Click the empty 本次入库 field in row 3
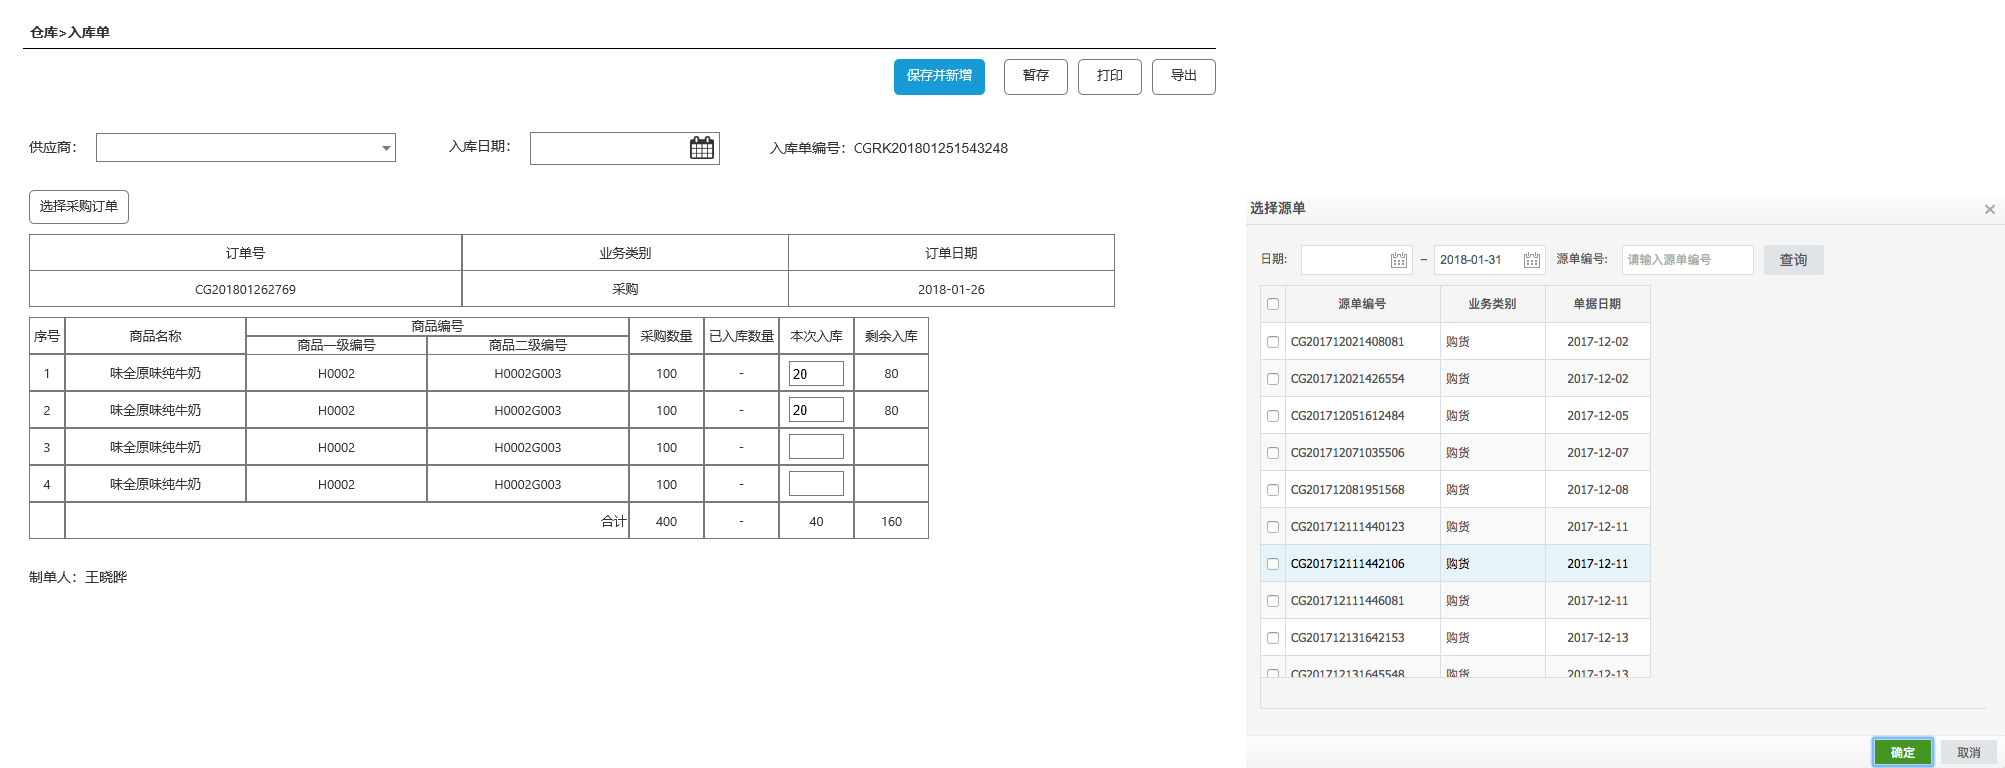The width and height of the screenshot is (2005, 768). (x=816, y=447)
